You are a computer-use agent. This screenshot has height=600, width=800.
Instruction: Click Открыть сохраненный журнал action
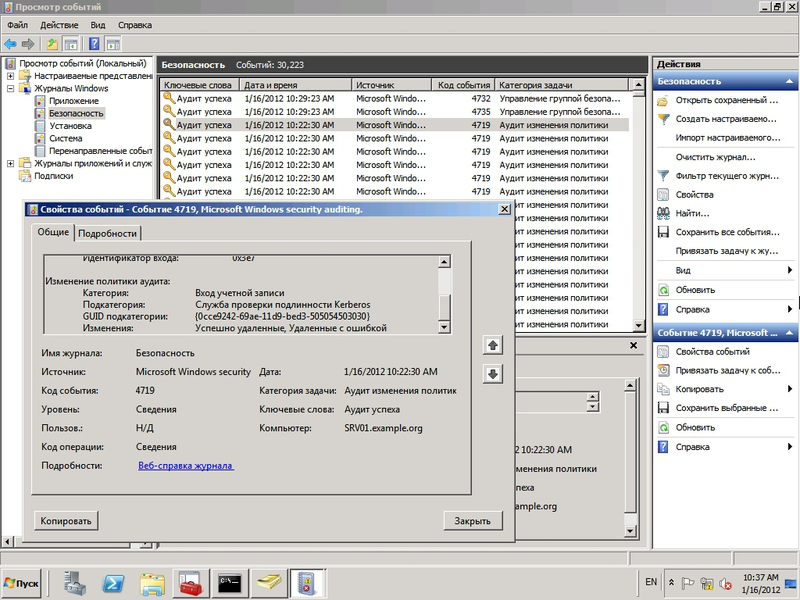pos(727,100)
